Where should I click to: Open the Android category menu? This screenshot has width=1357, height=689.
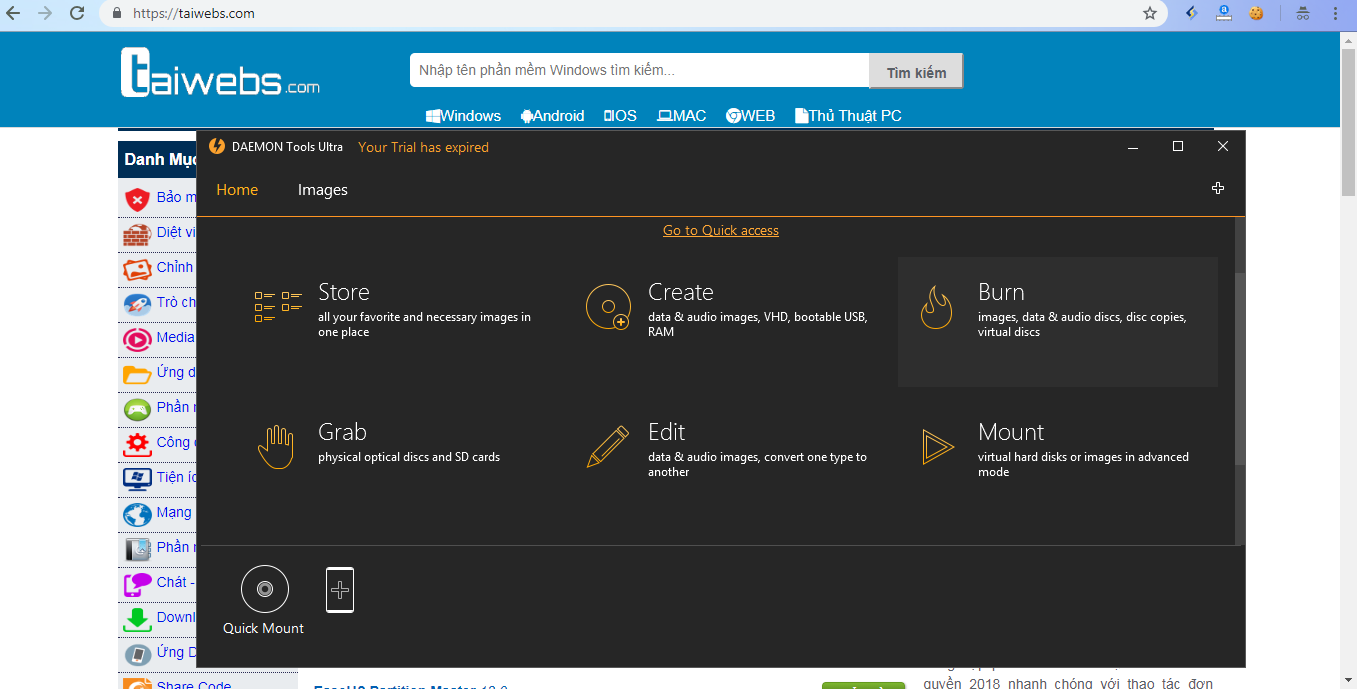click(x=552, y=116)
